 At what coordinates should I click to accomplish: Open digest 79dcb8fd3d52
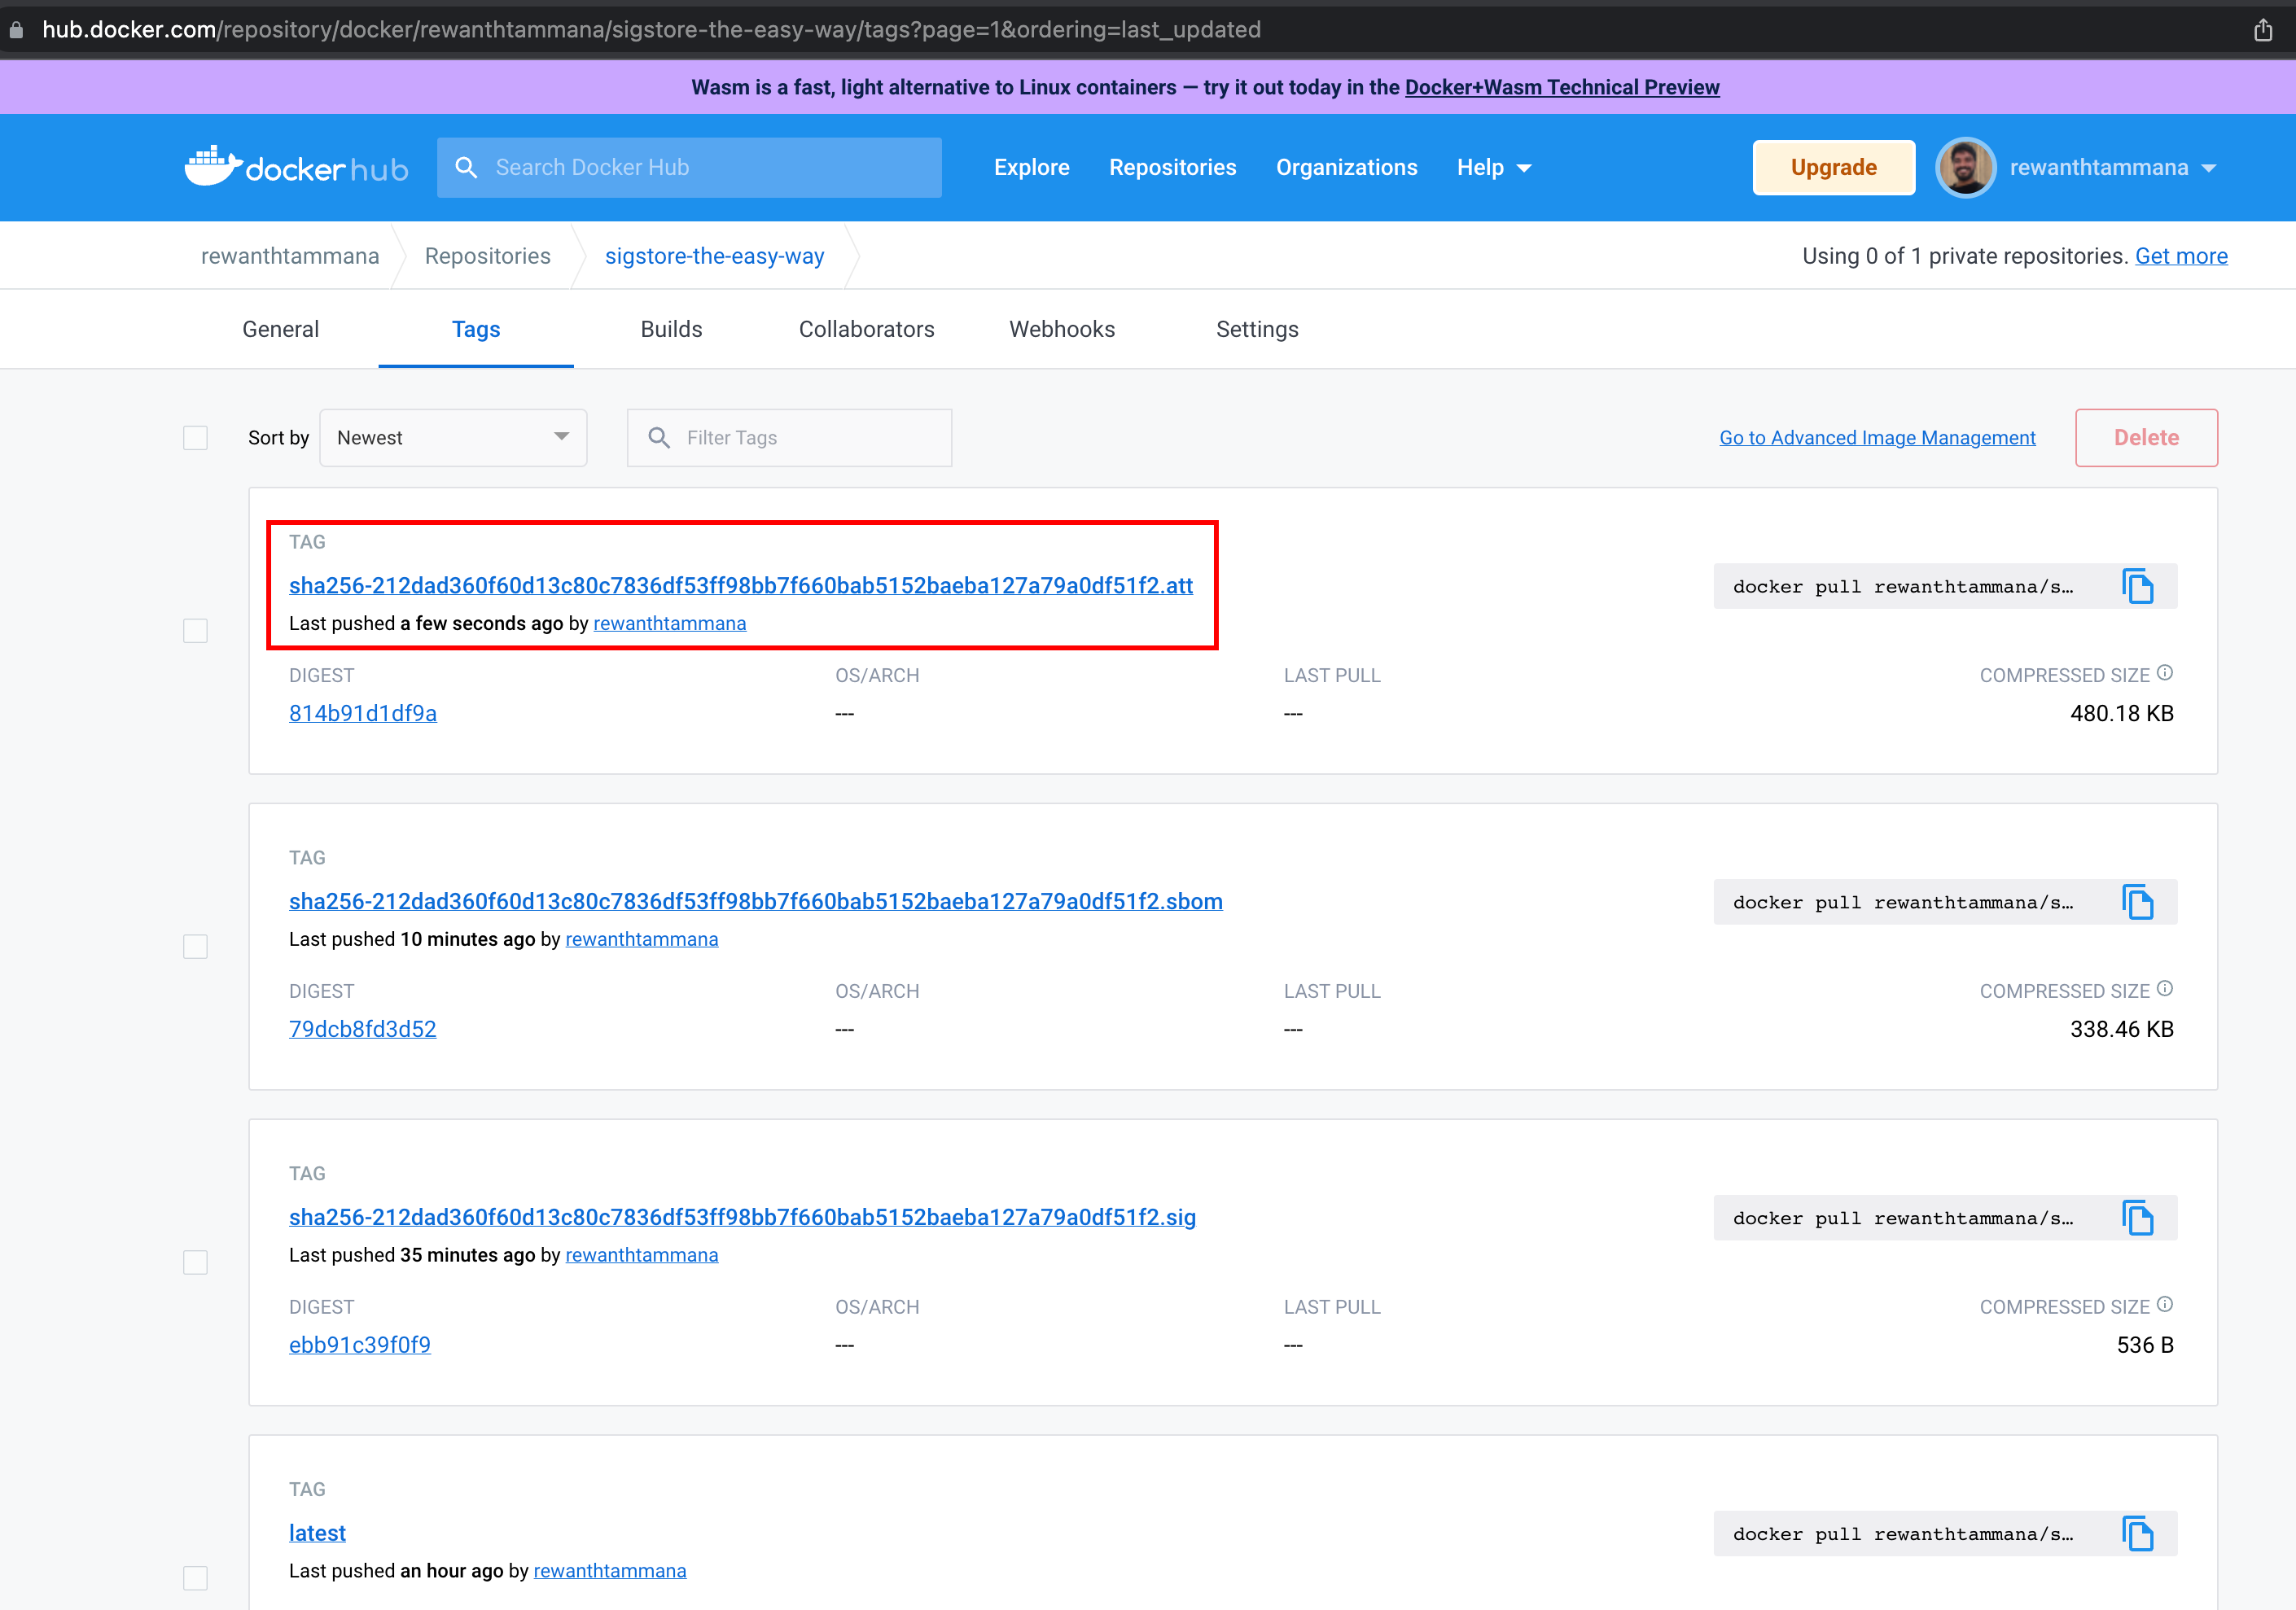[x=363, y=1030]
